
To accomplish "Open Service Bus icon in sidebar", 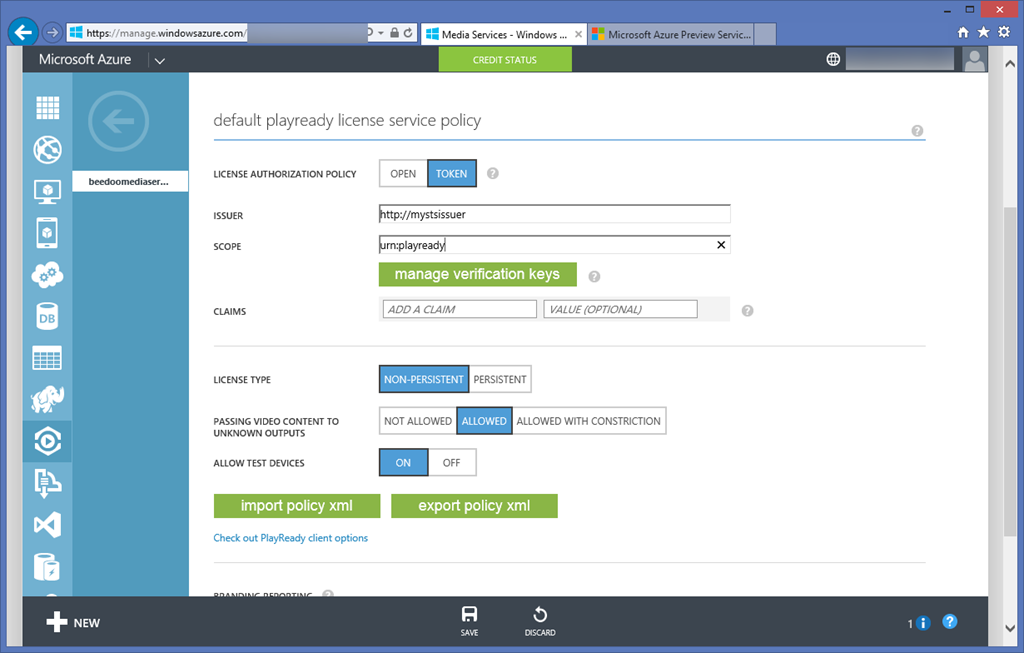I will (x=48, y=483).
